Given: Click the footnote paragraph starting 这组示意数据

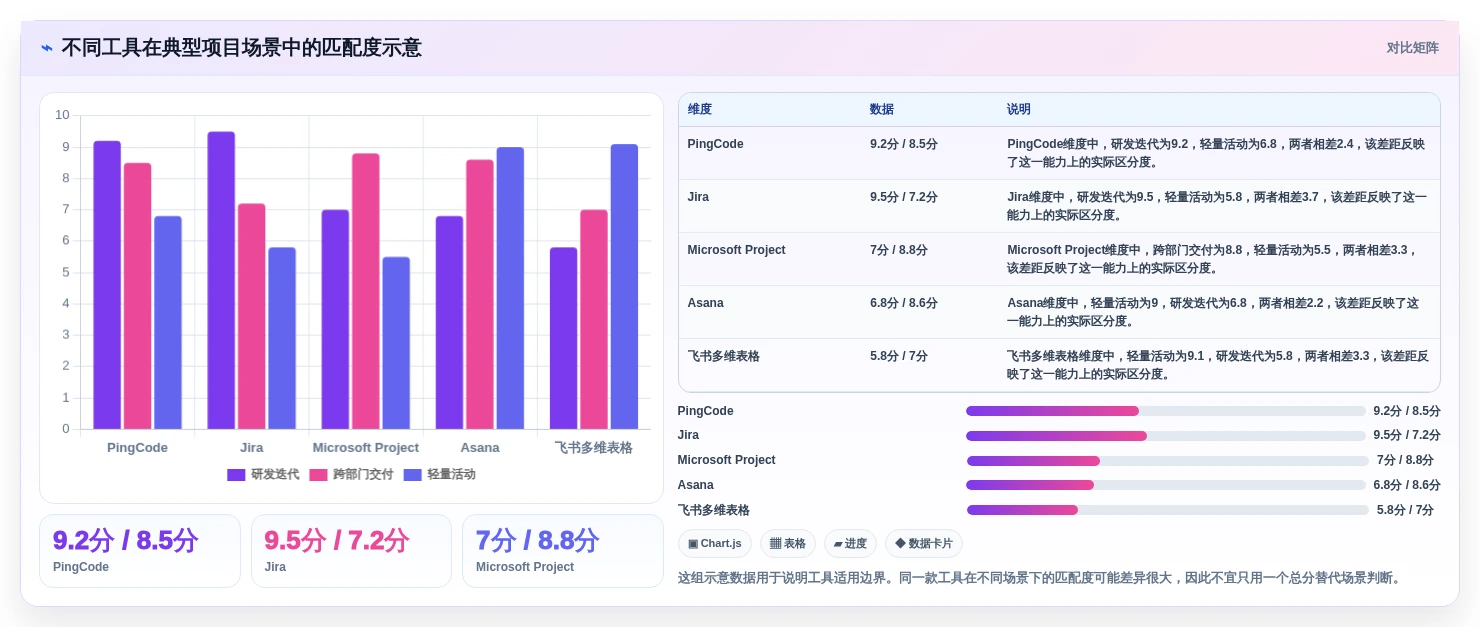Looking at the screenshot, I should [x=1040, y=578].
